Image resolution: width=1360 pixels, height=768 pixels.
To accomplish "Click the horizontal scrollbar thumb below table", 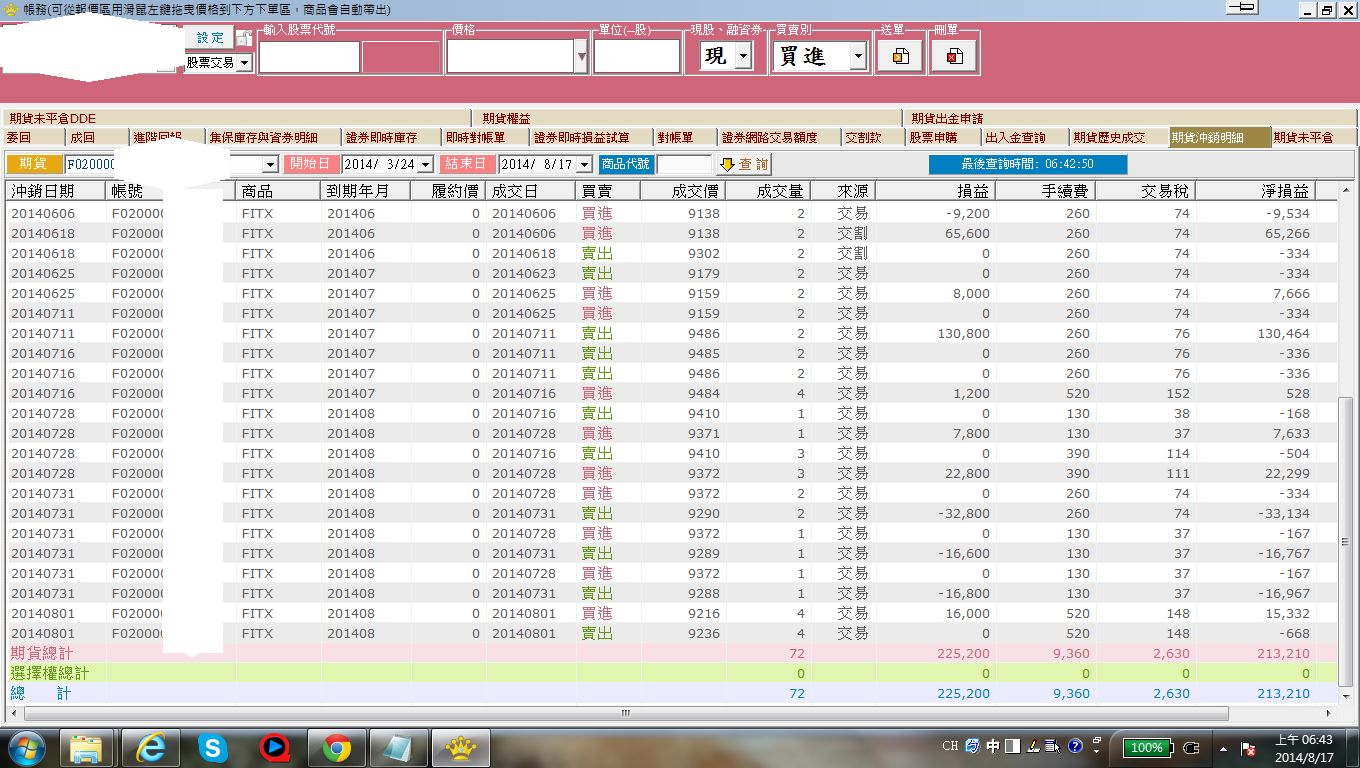I will click(x=625, y=713).
